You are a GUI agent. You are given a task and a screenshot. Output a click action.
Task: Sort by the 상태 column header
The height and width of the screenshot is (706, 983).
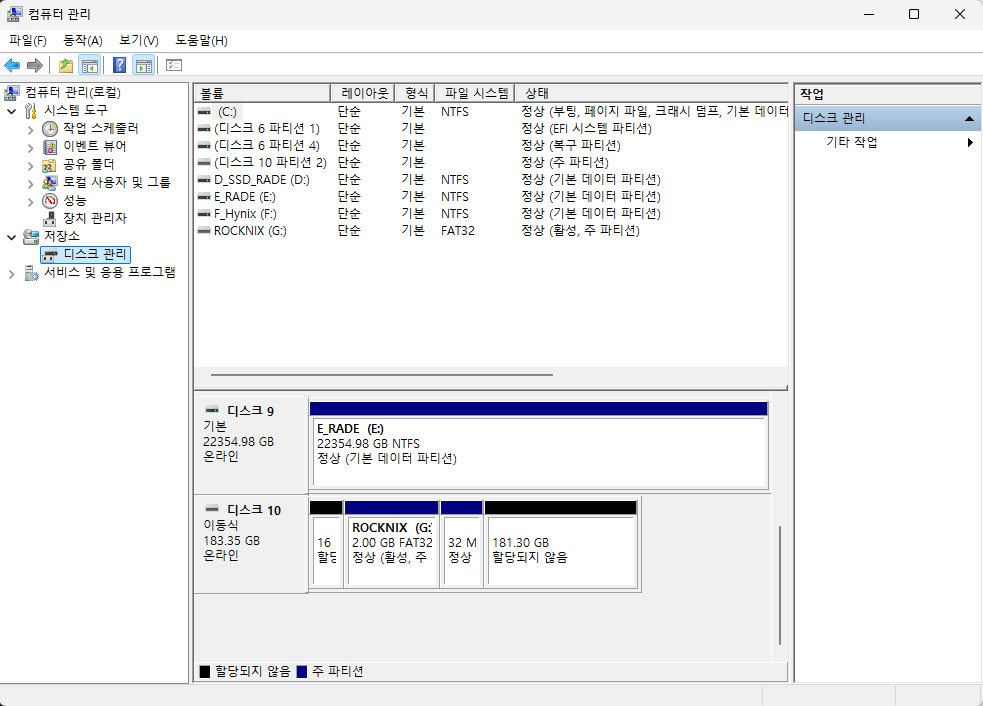point(651,93)
